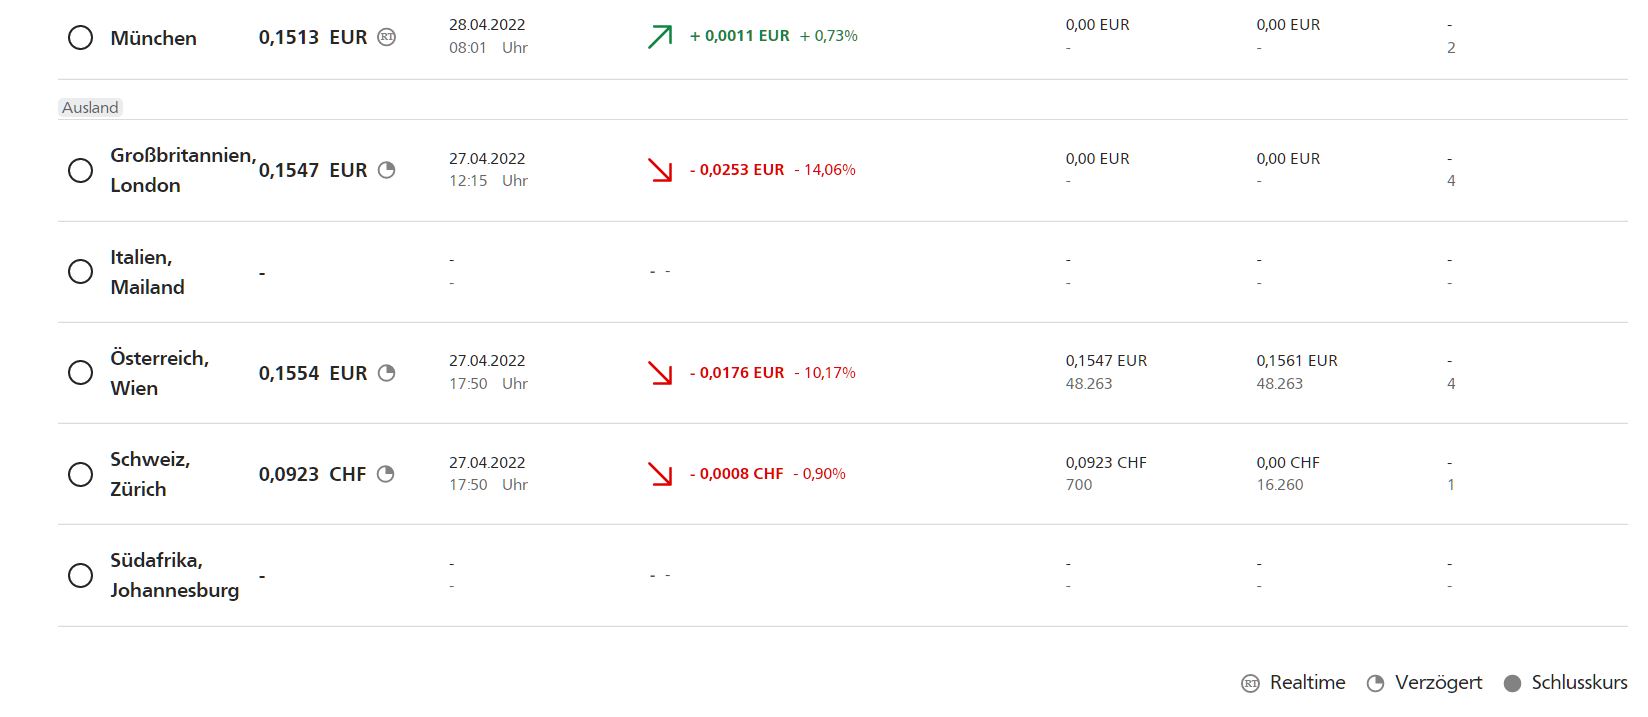Choose Südafrika, Johannesburg radio option

coord(80,575)
